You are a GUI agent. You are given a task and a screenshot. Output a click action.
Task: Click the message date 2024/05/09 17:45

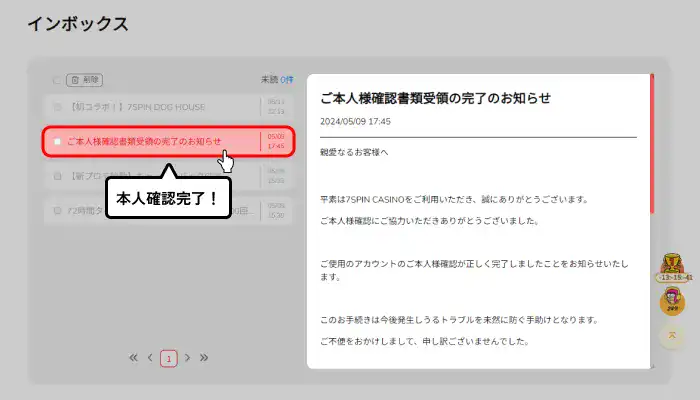[x=355, y=121]
